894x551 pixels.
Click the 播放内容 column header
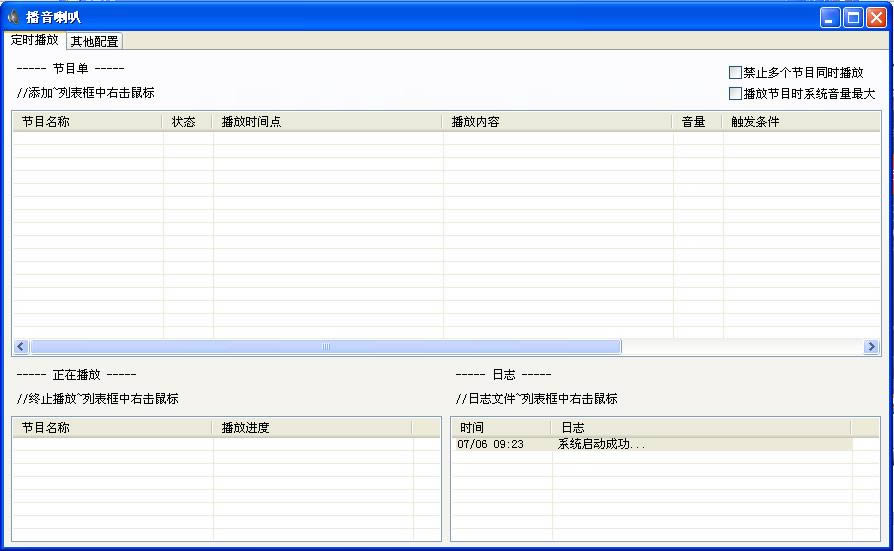coord(558,121)
